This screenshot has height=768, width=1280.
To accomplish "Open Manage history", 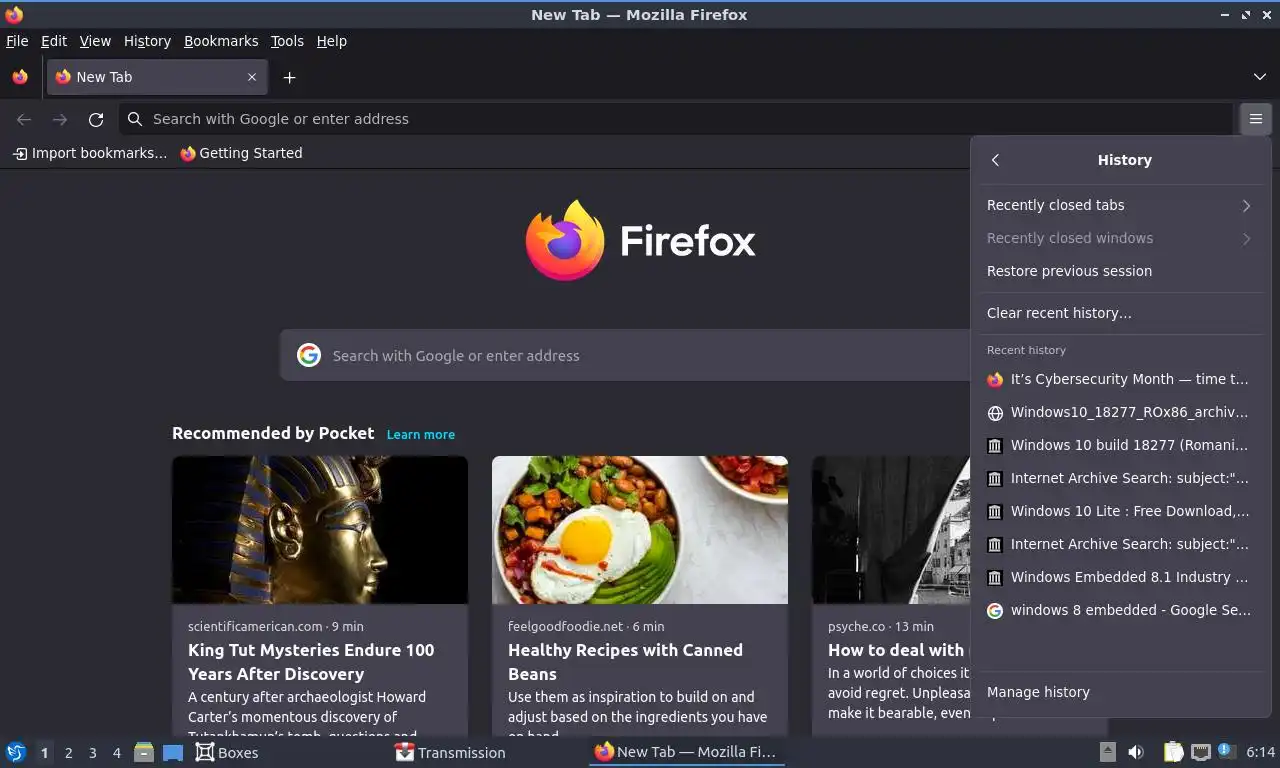I will click(1120, 692).
